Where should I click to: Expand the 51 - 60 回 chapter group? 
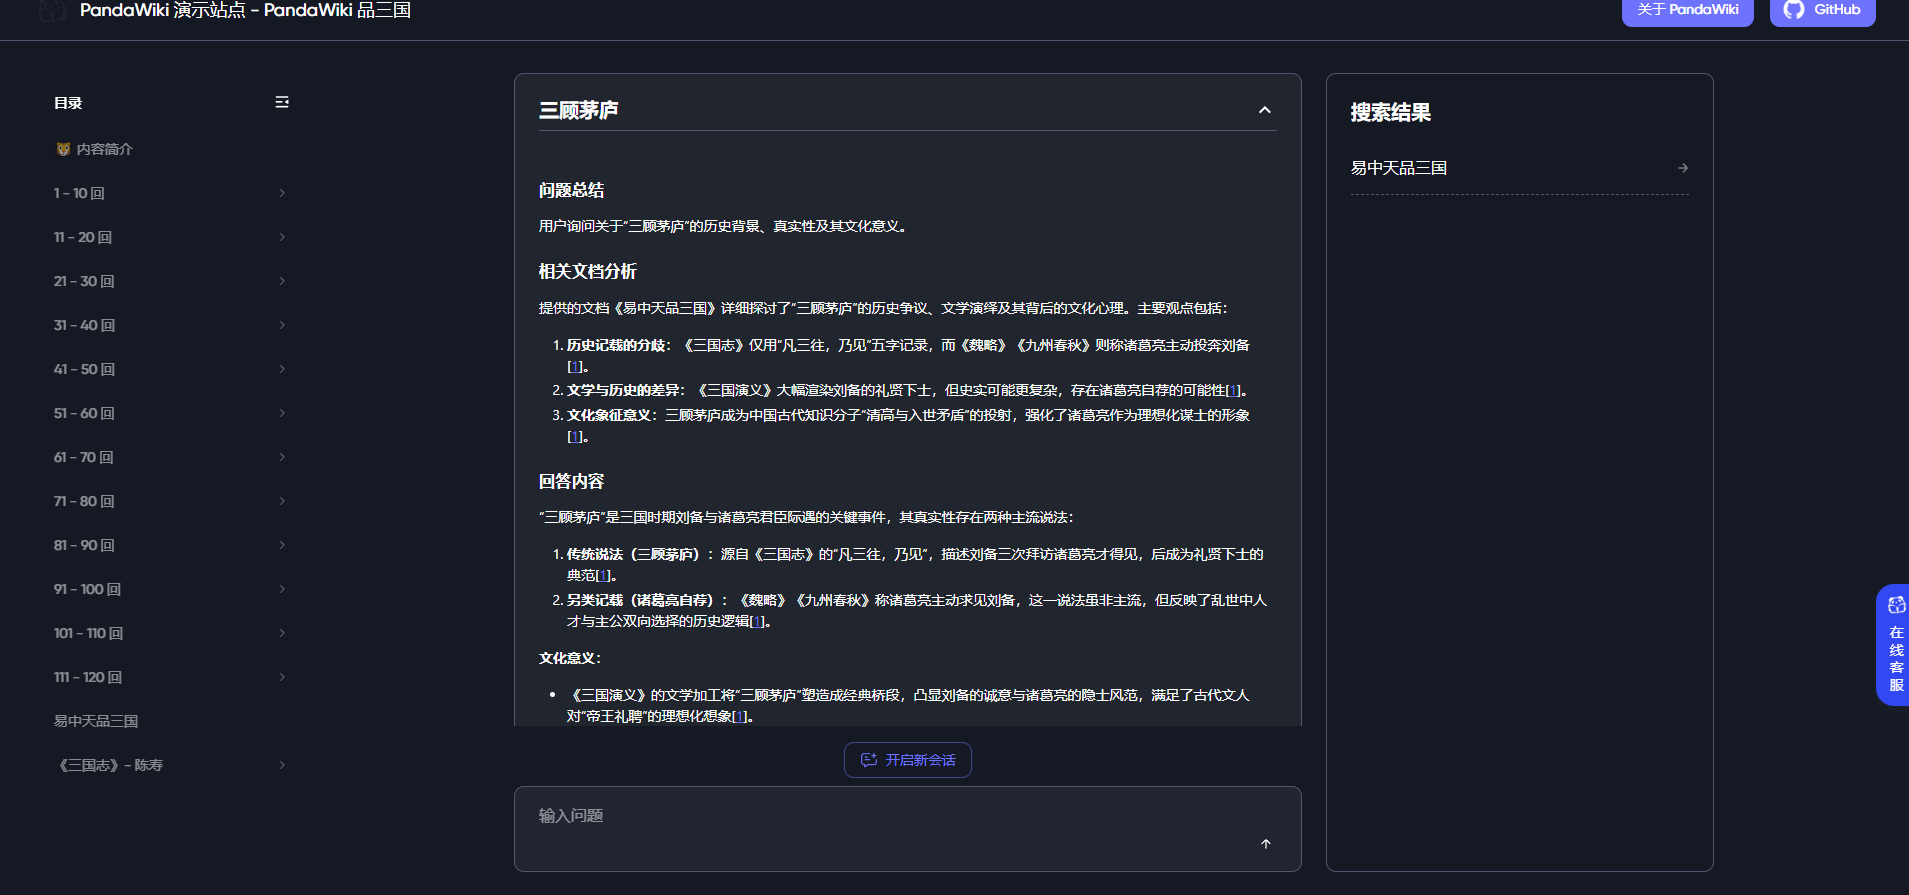282,413
